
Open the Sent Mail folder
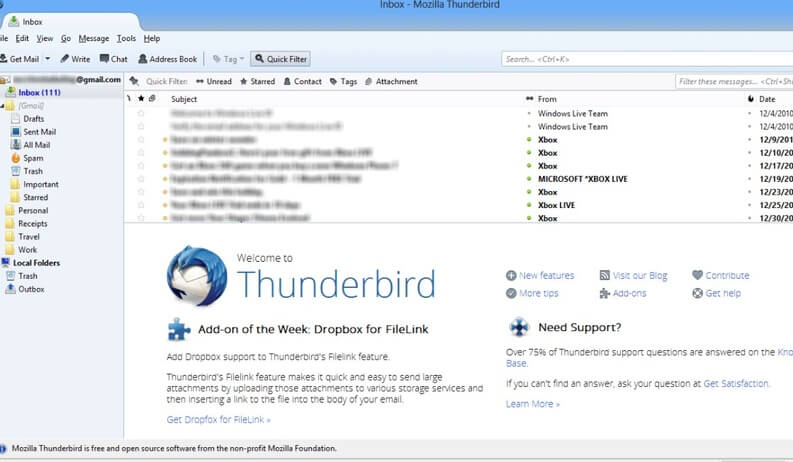click(x=39, y=132)
